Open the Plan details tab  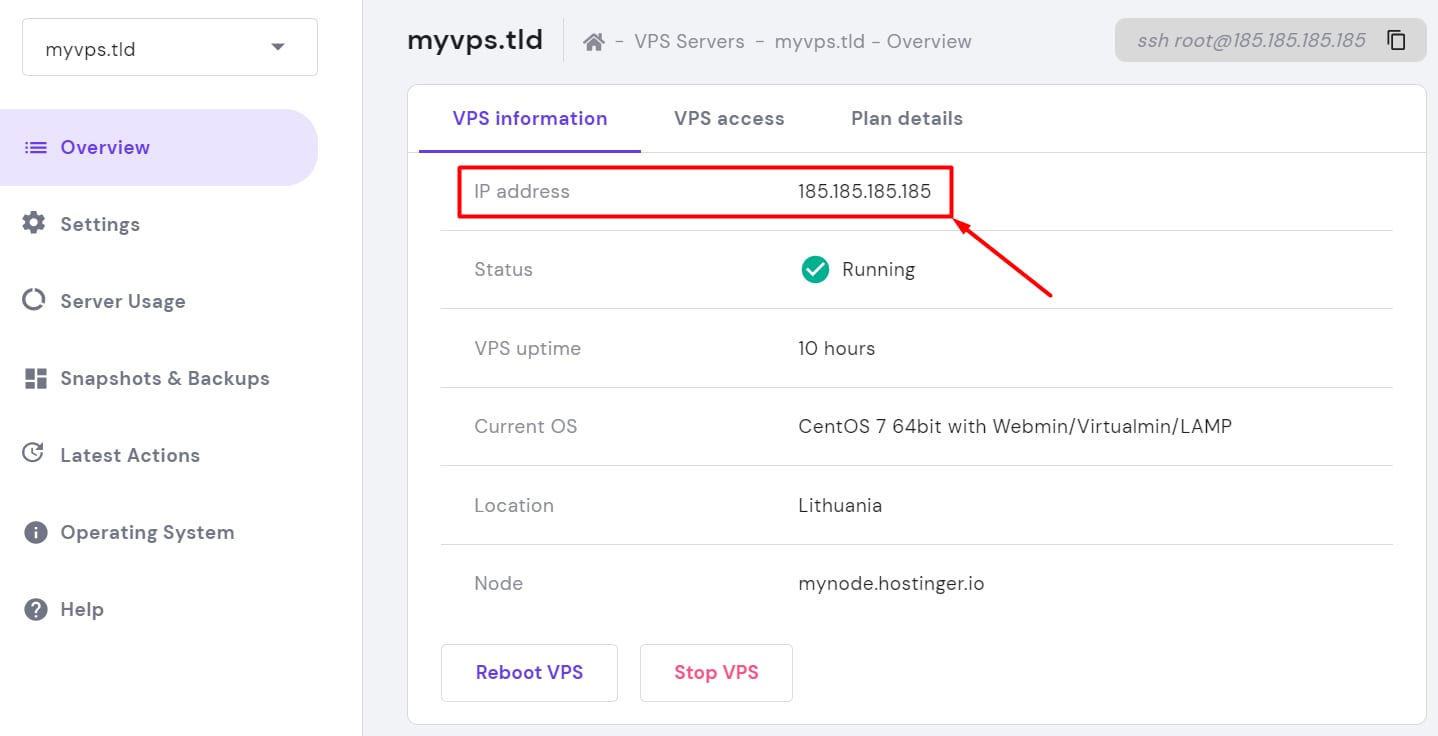pos(906,118)
